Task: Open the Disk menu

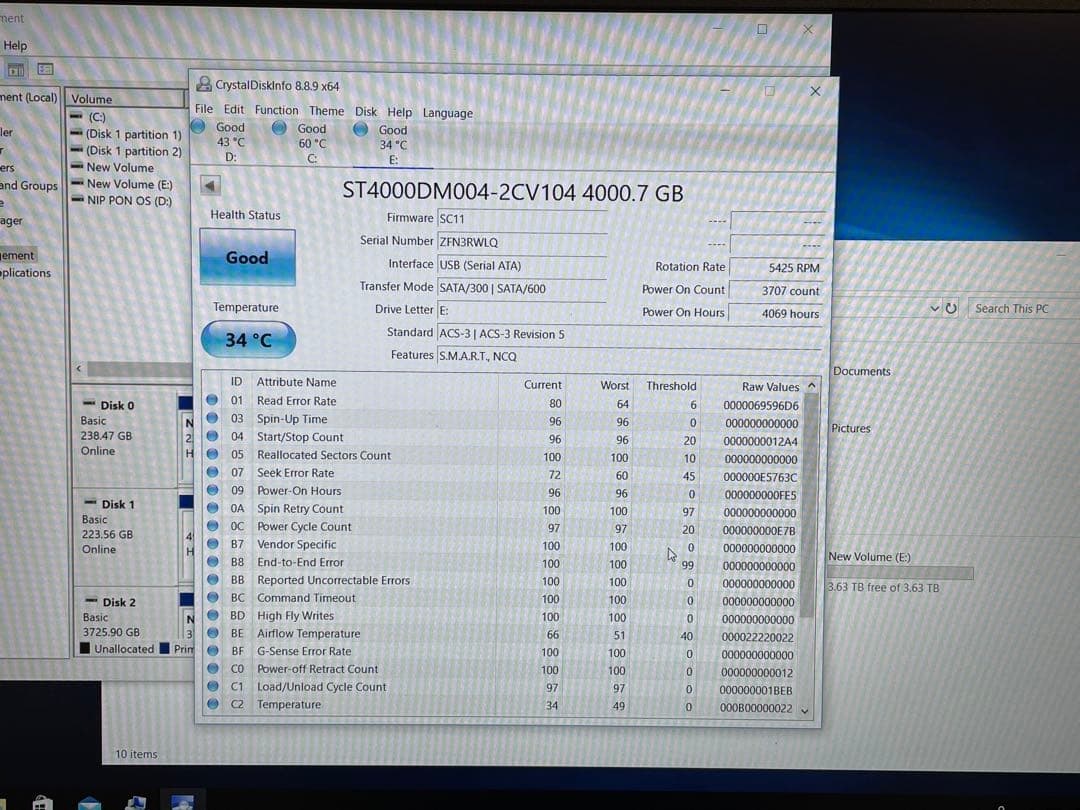Action: click(366, 112)
